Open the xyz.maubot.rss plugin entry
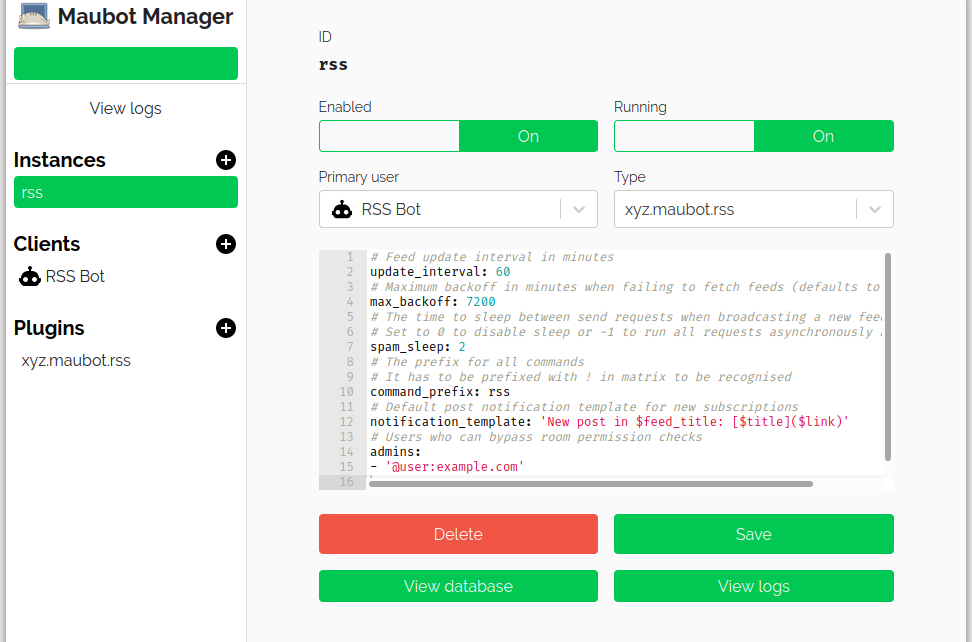The height and width of the screenshot is (642, 972). click(x=126, y=361)
